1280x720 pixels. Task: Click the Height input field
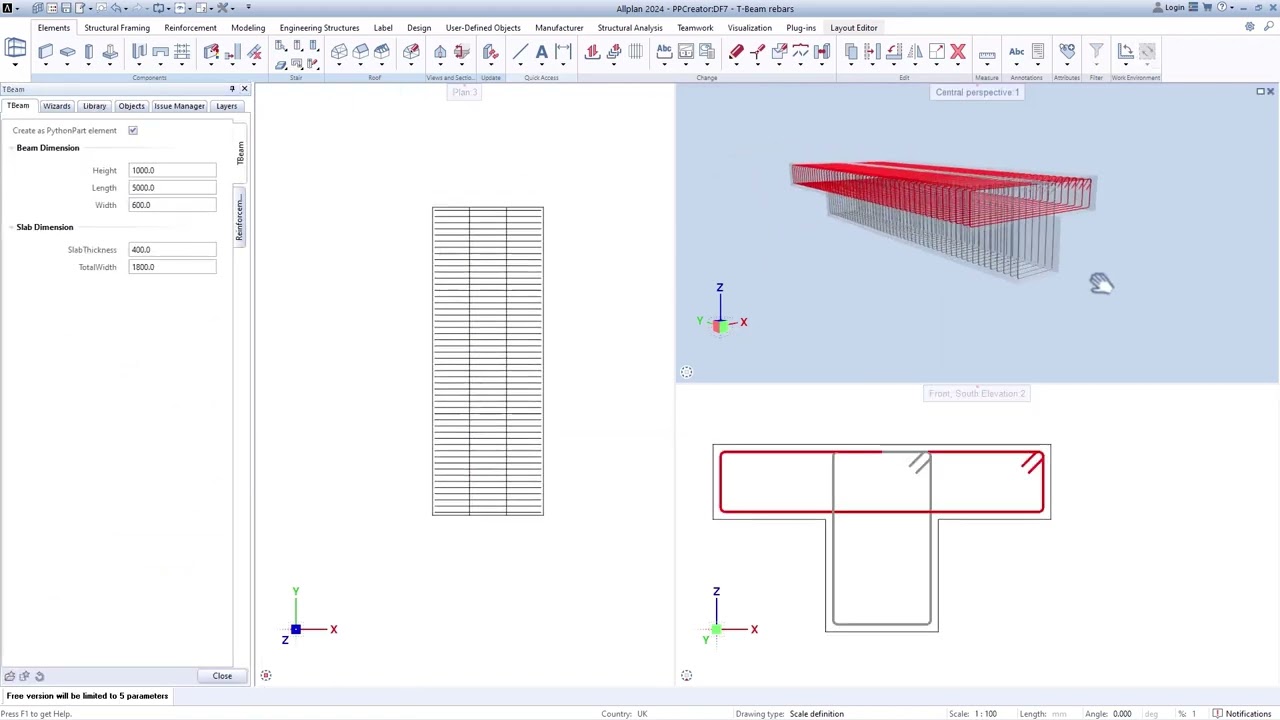(172, 170)
